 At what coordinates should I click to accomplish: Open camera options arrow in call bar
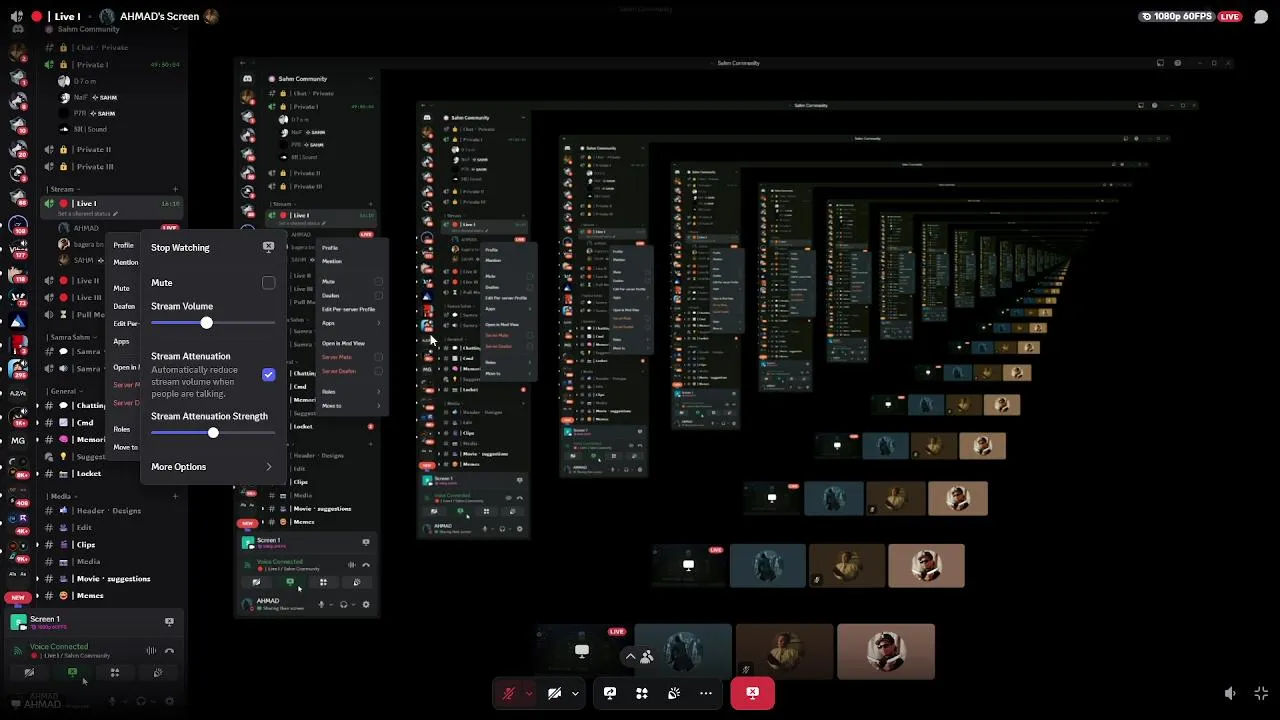click(574, 693)
